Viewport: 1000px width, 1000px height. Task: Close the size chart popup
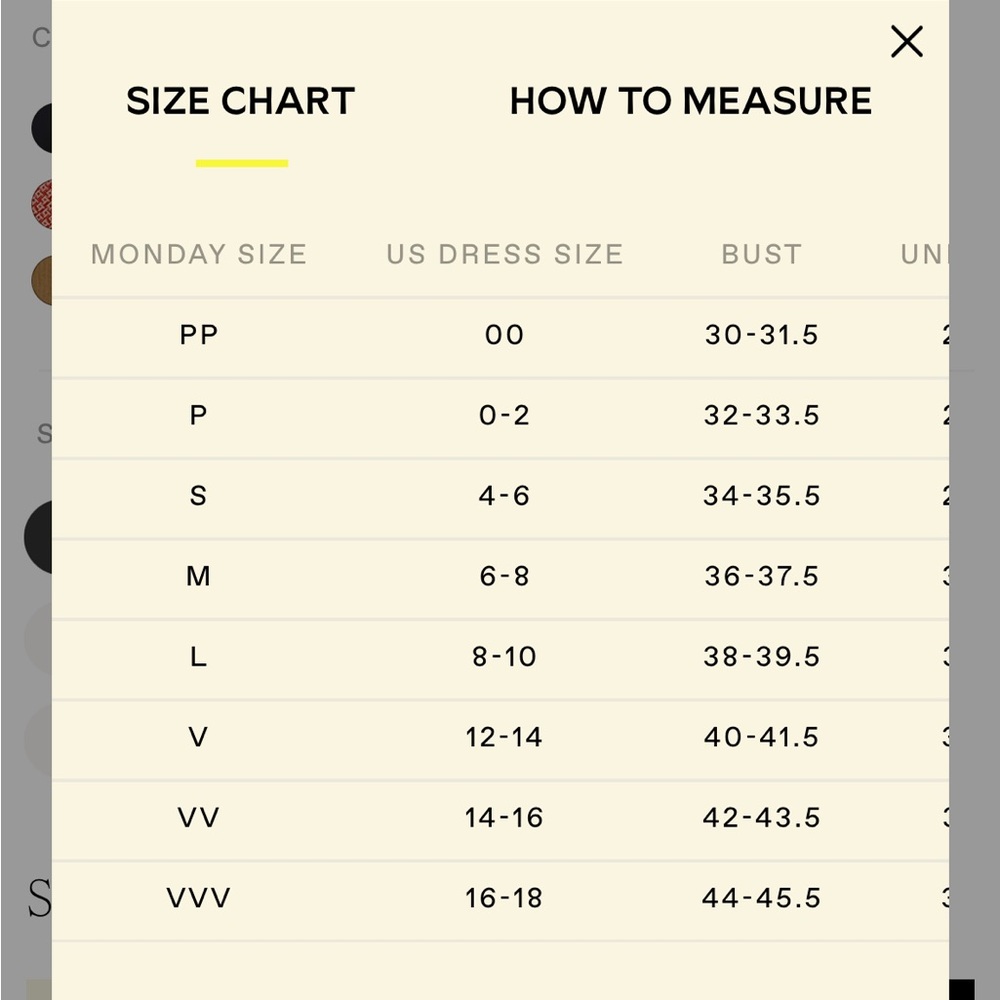906,41
